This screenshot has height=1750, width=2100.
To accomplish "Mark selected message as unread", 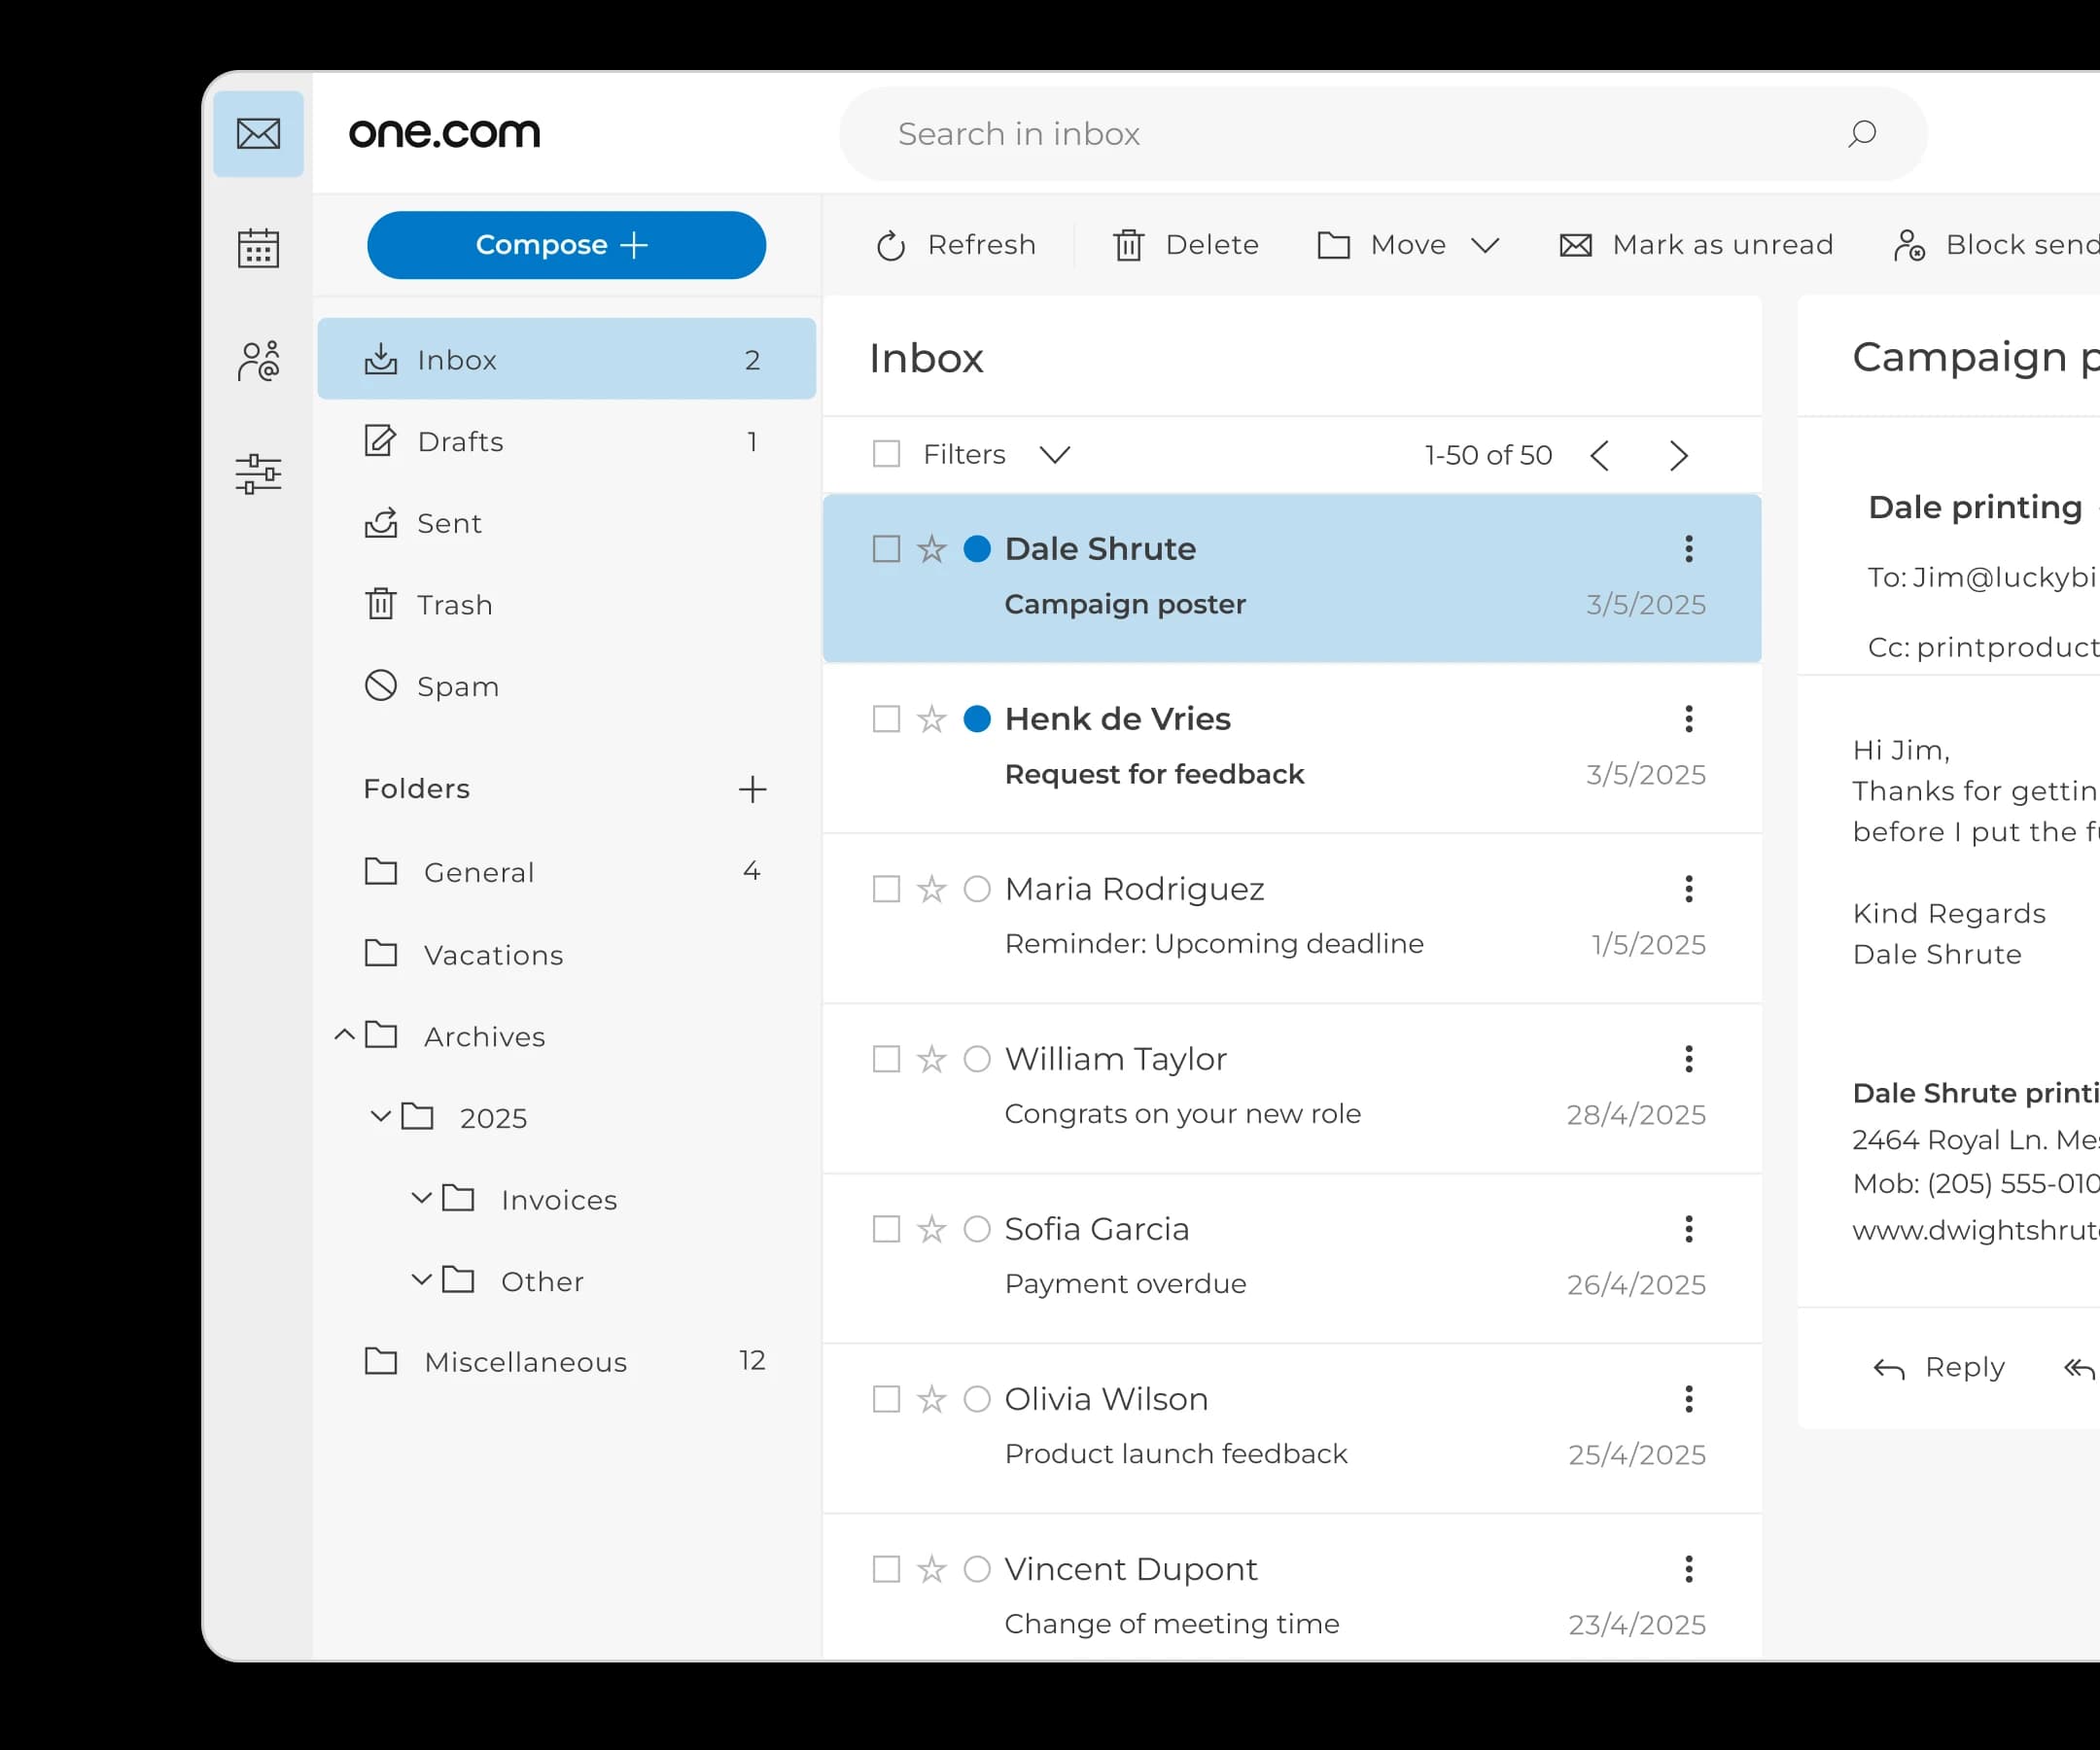I will pyautogui.click(x=1695, y=245).
